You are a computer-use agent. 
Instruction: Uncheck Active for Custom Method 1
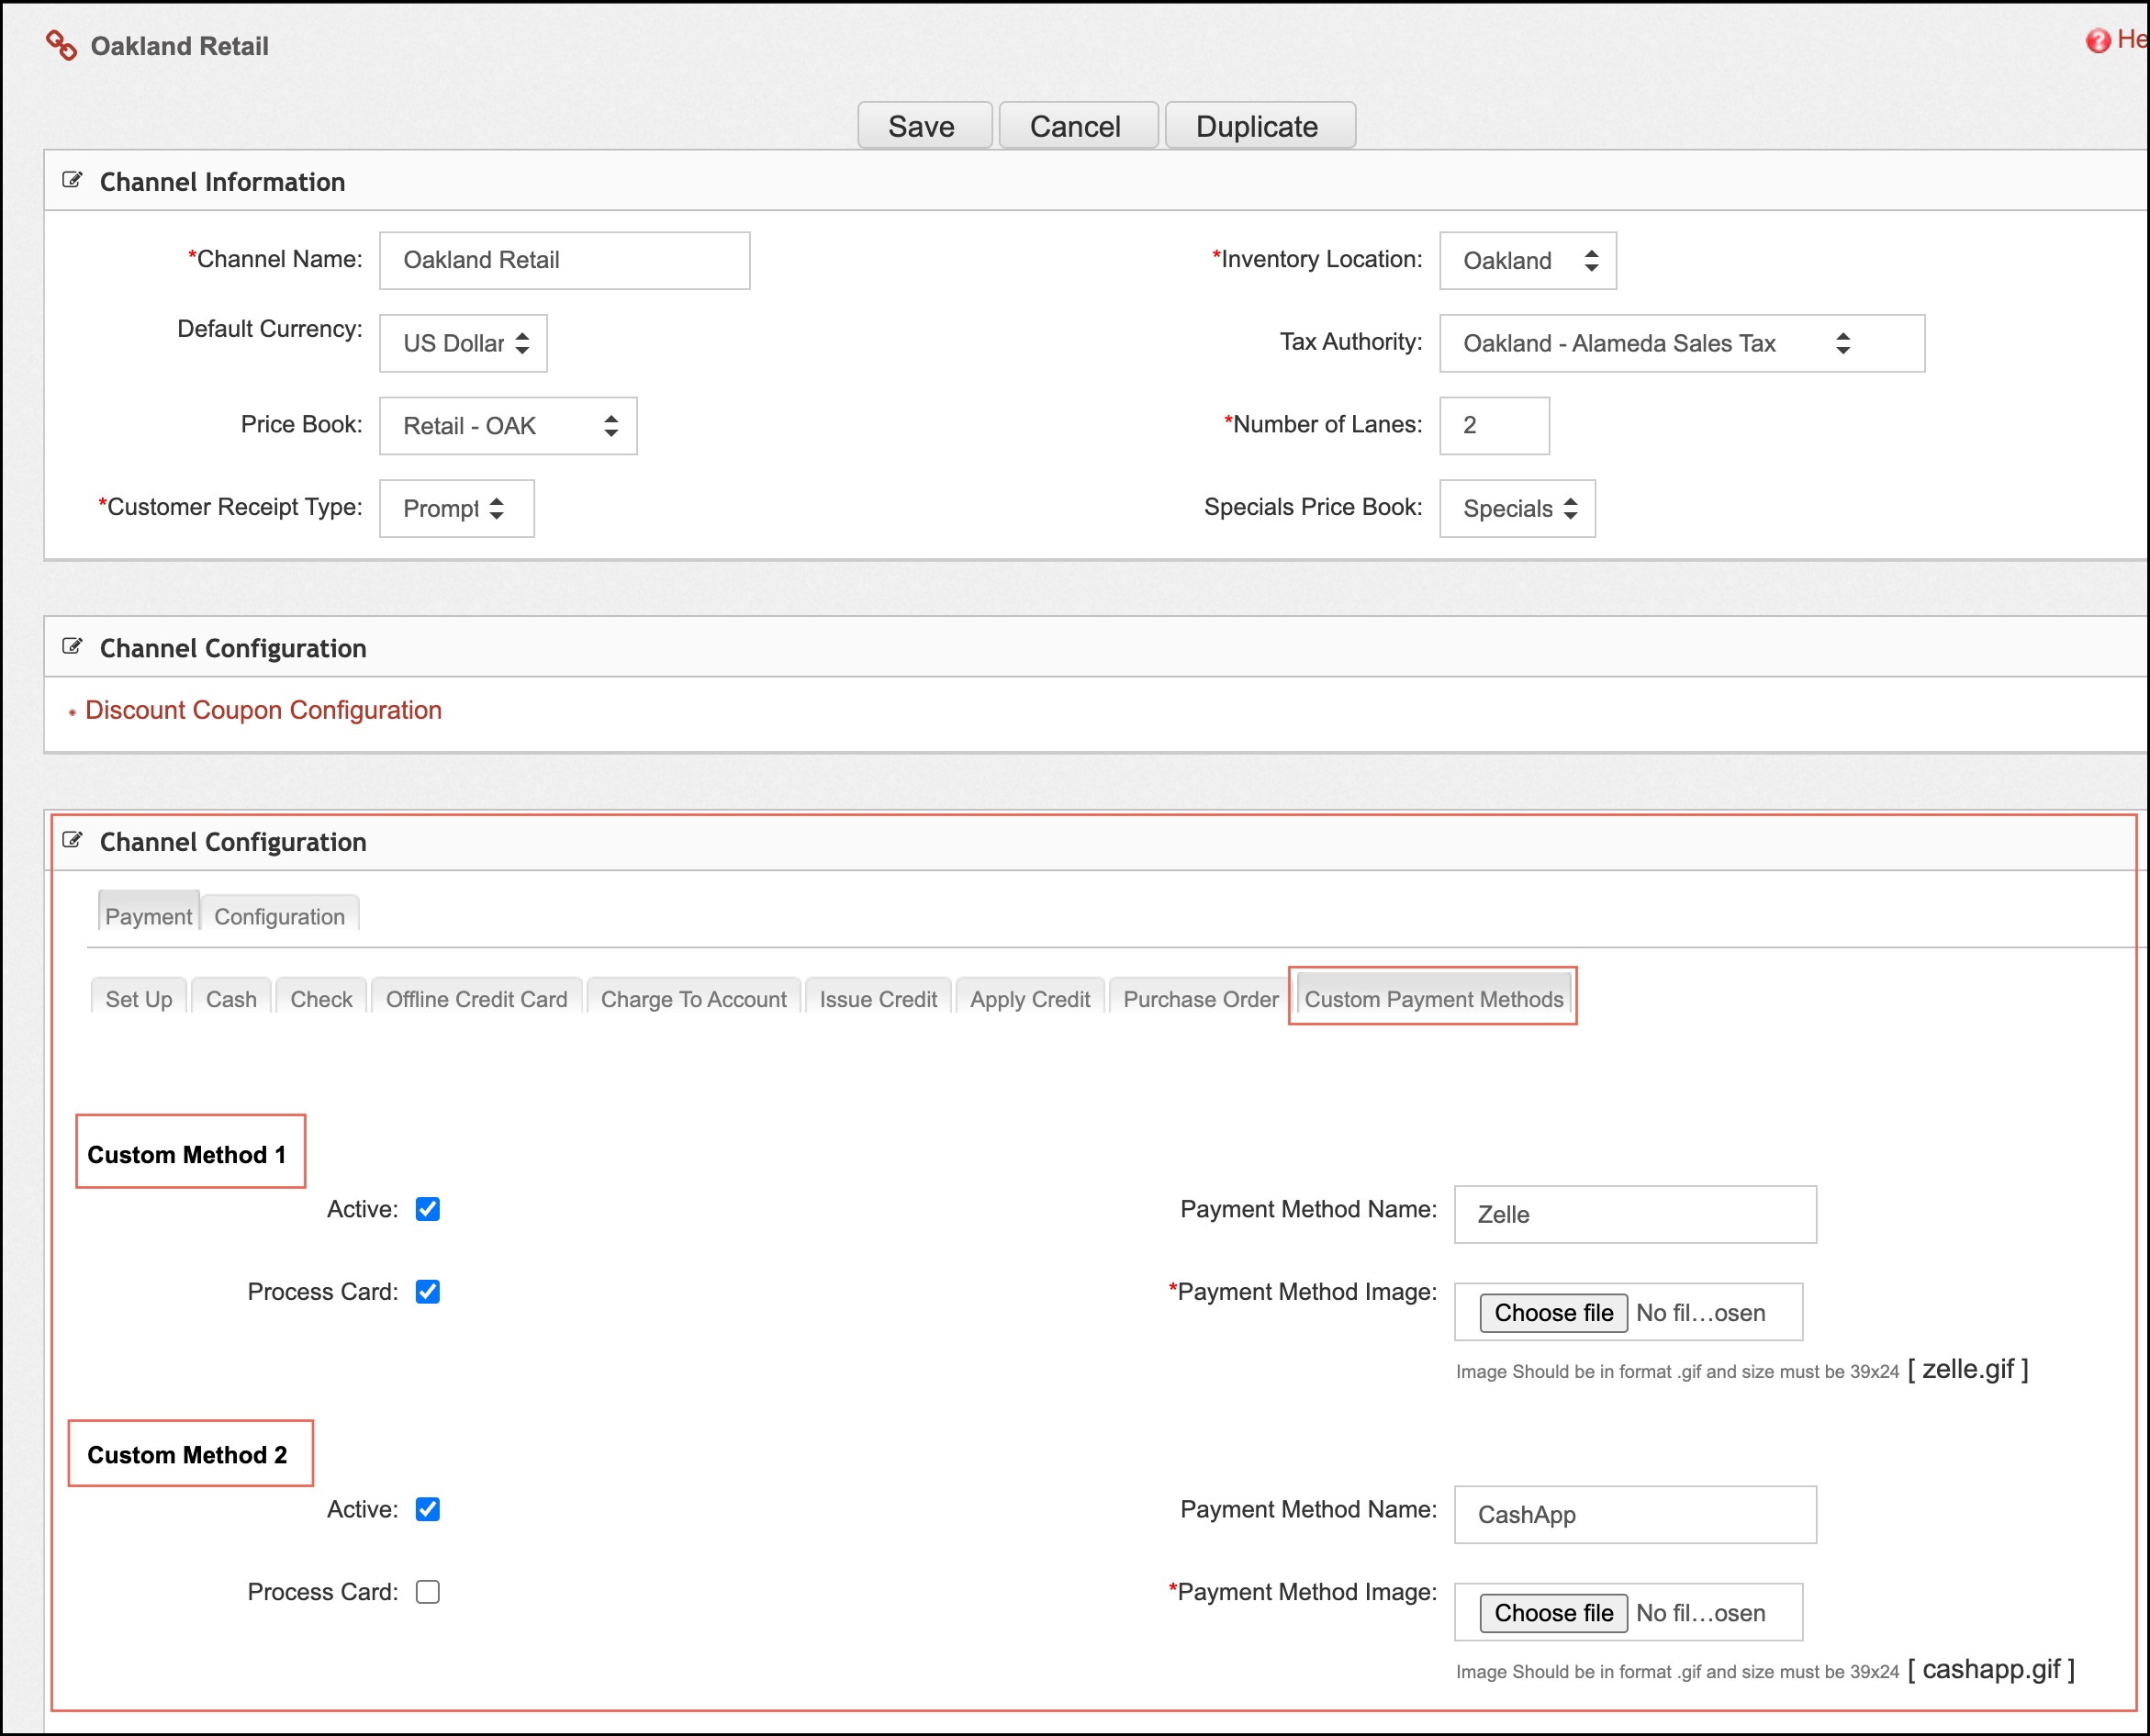[428, 1209]
